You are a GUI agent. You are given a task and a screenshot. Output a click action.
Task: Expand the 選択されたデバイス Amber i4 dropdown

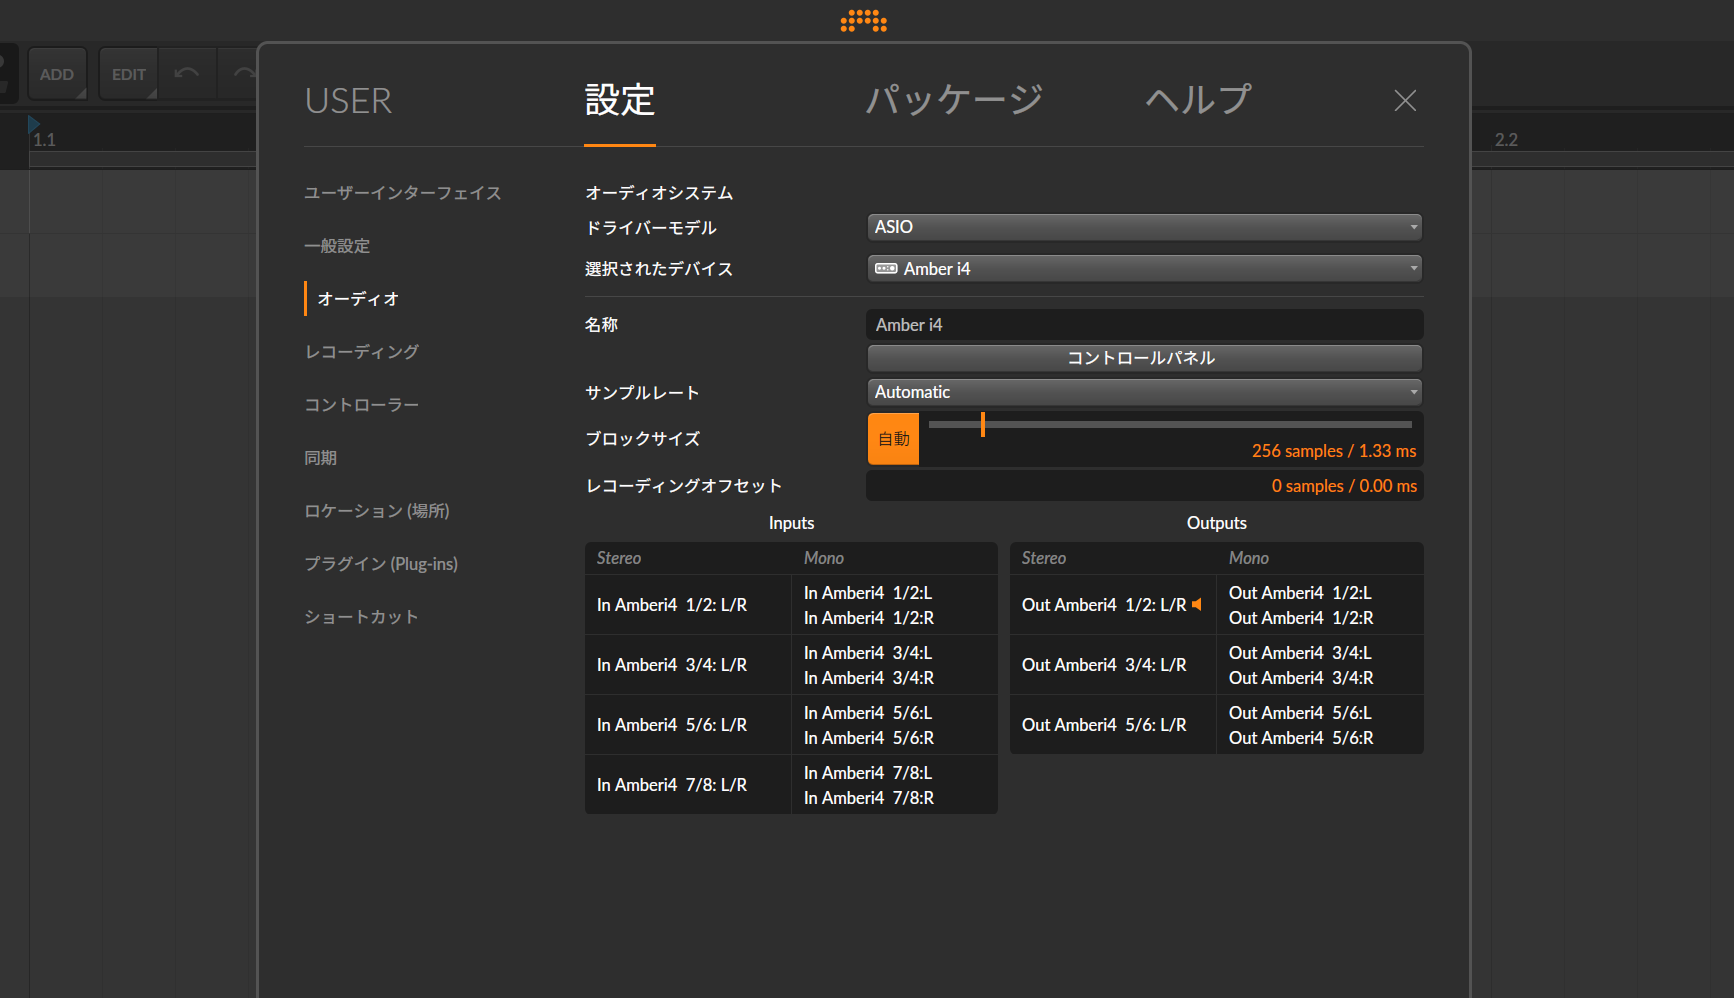(x=1145, y=268)
